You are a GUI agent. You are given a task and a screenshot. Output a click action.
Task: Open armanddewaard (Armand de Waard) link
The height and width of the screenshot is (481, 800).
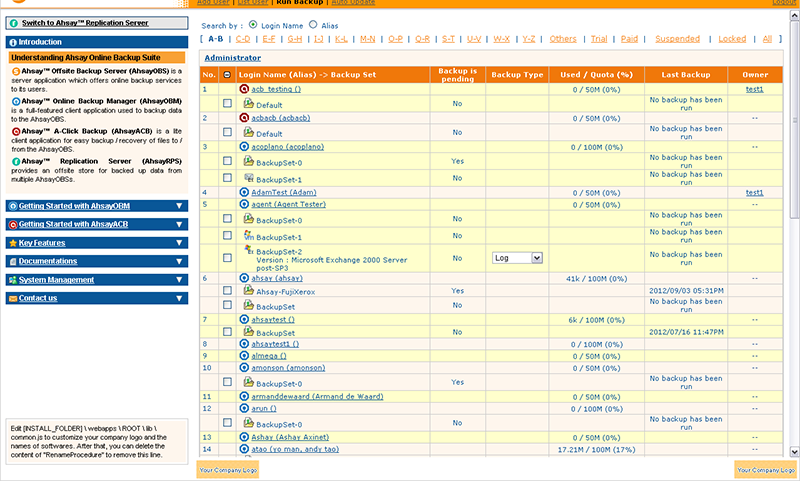click(317, 396)
